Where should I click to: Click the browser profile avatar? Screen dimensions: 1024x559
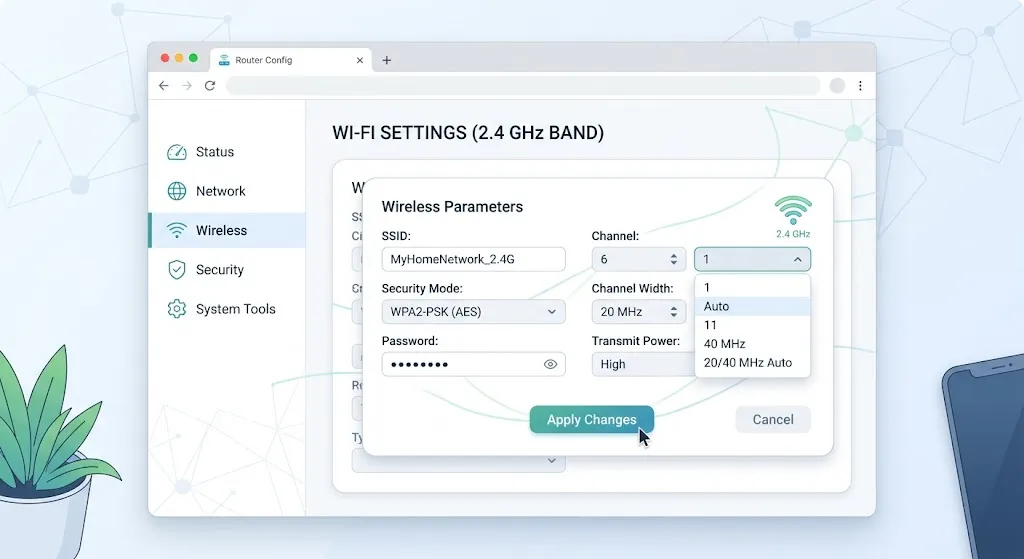pyautogui.click(x=837, y=86)
